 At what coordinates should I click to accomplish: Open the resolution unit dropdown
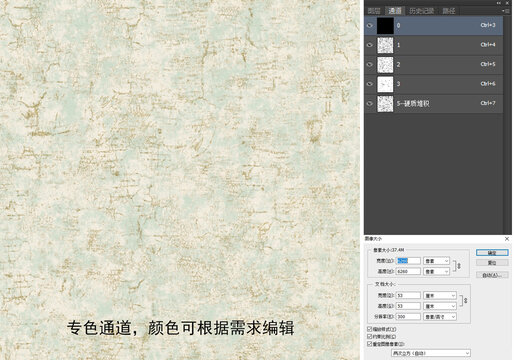[x=440, y=317]
